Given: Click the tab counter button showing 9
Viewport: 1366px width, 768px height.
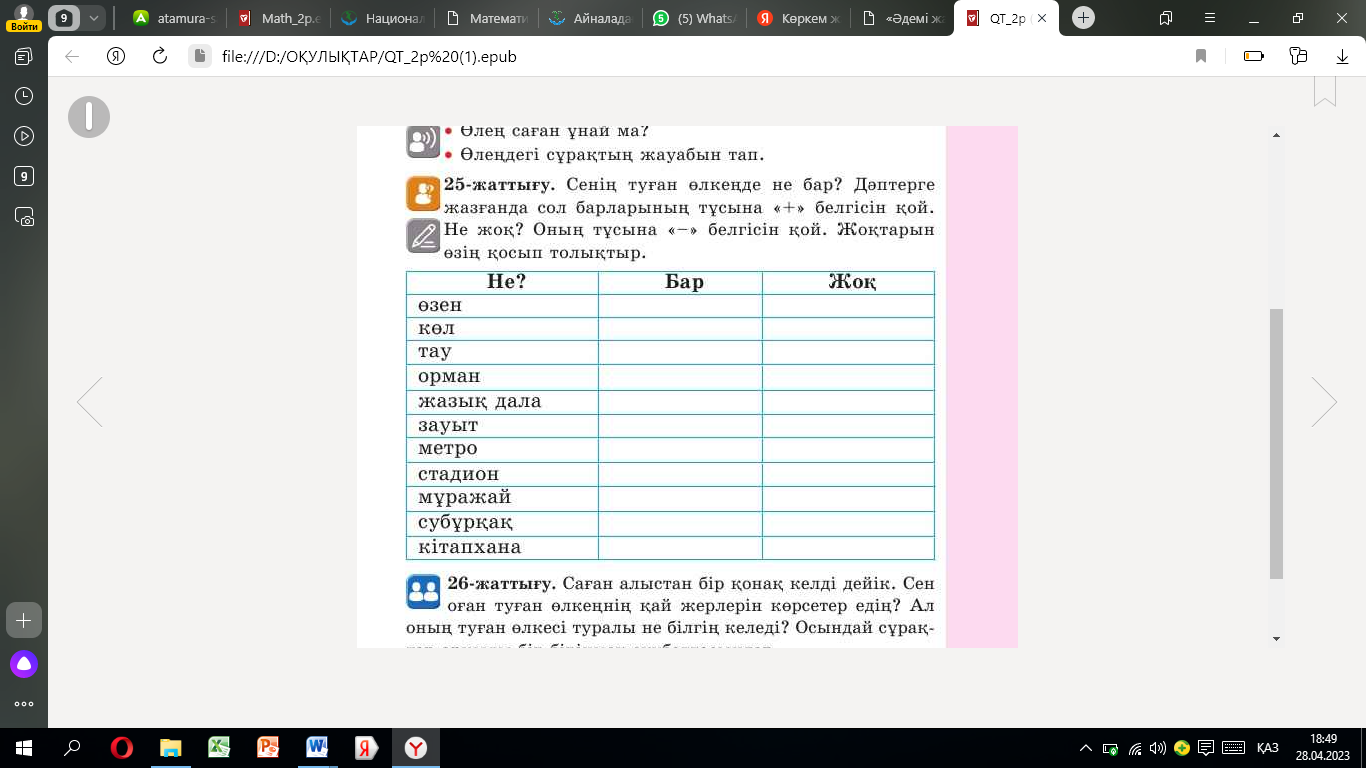Looking at the screenshot, I should 65,18.
